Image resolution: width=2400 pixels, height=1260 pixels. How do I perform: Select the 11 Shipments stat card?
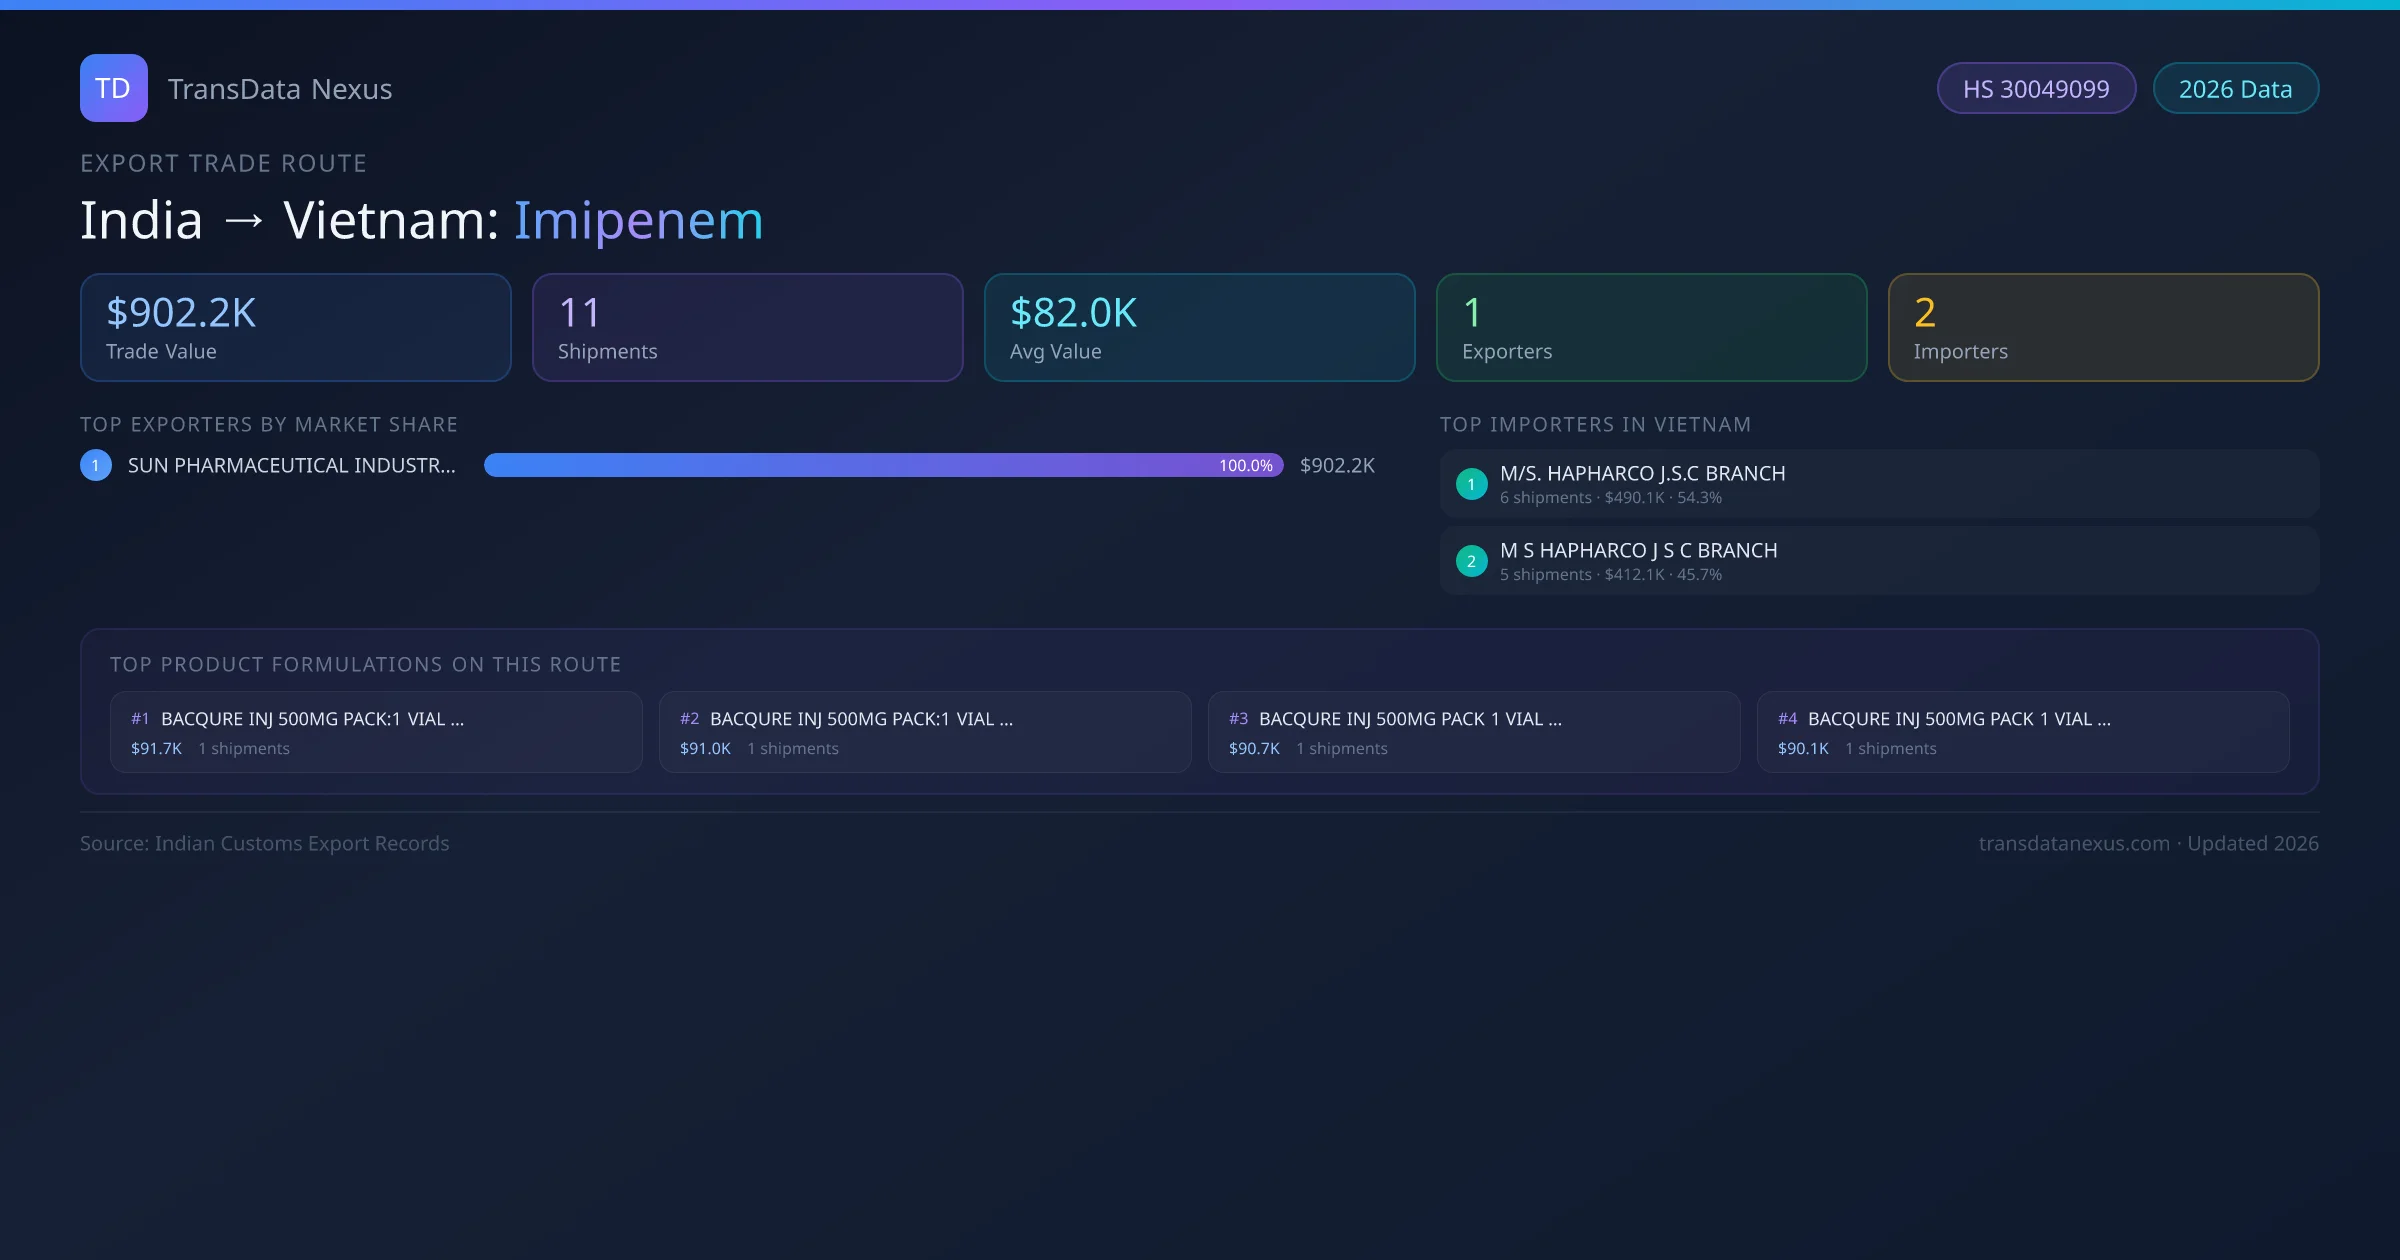[x=747, y=328]
